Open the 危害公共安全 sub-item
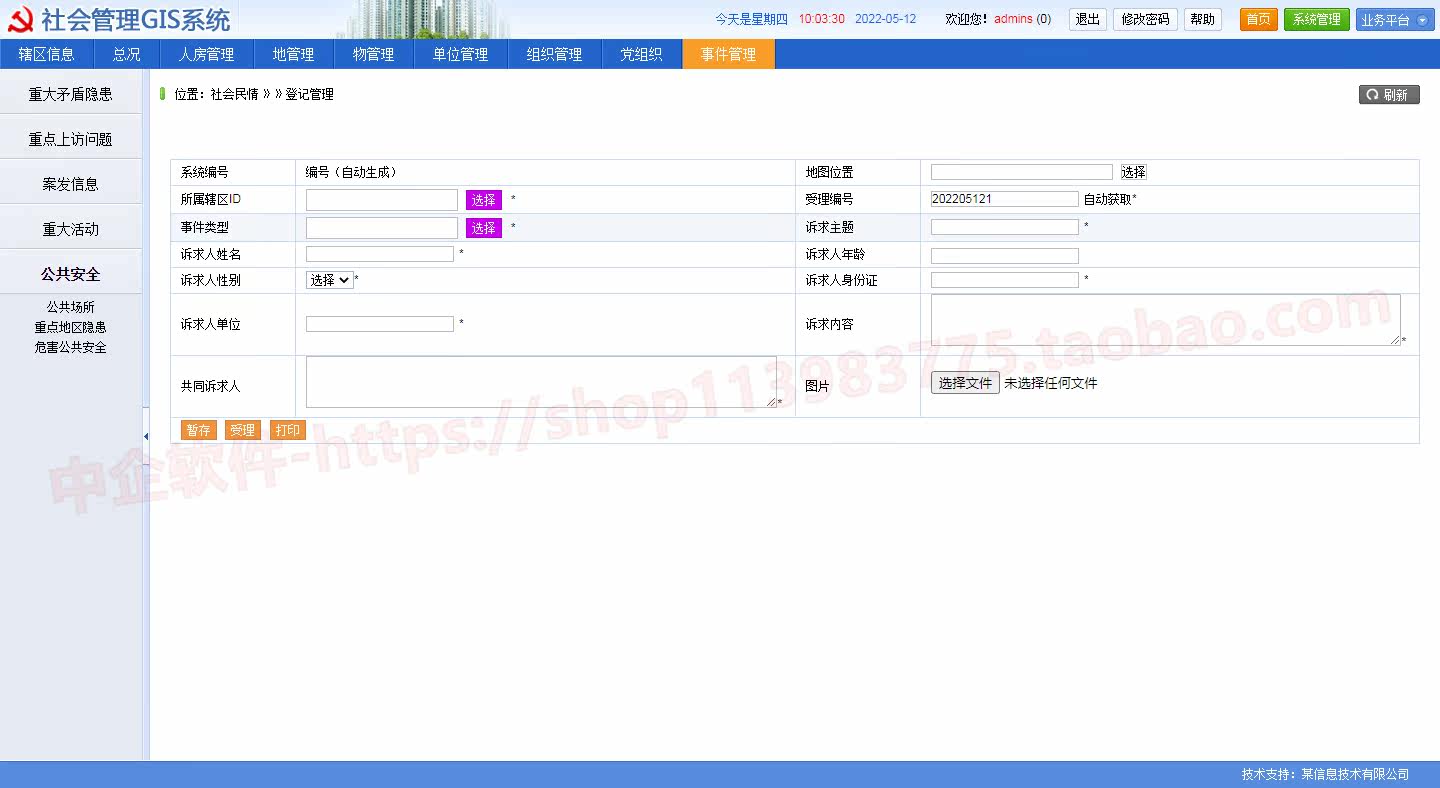Screen dimensions: 1440x788 (71, 347)
